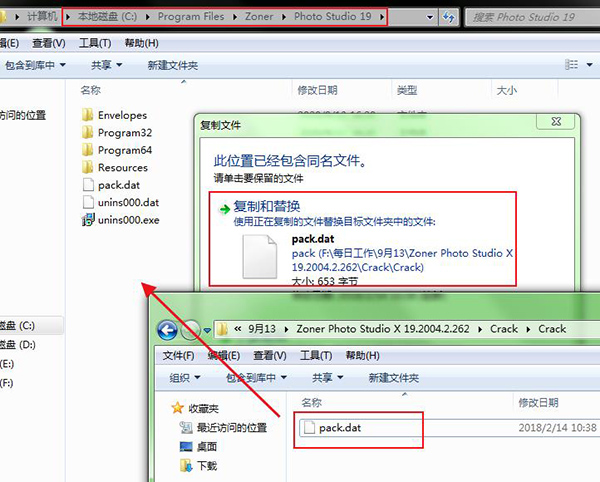600x482 pixels.
Task: Open the 查看(V) menu in main window
Action: pyautogui.click(x=49, y=43)
